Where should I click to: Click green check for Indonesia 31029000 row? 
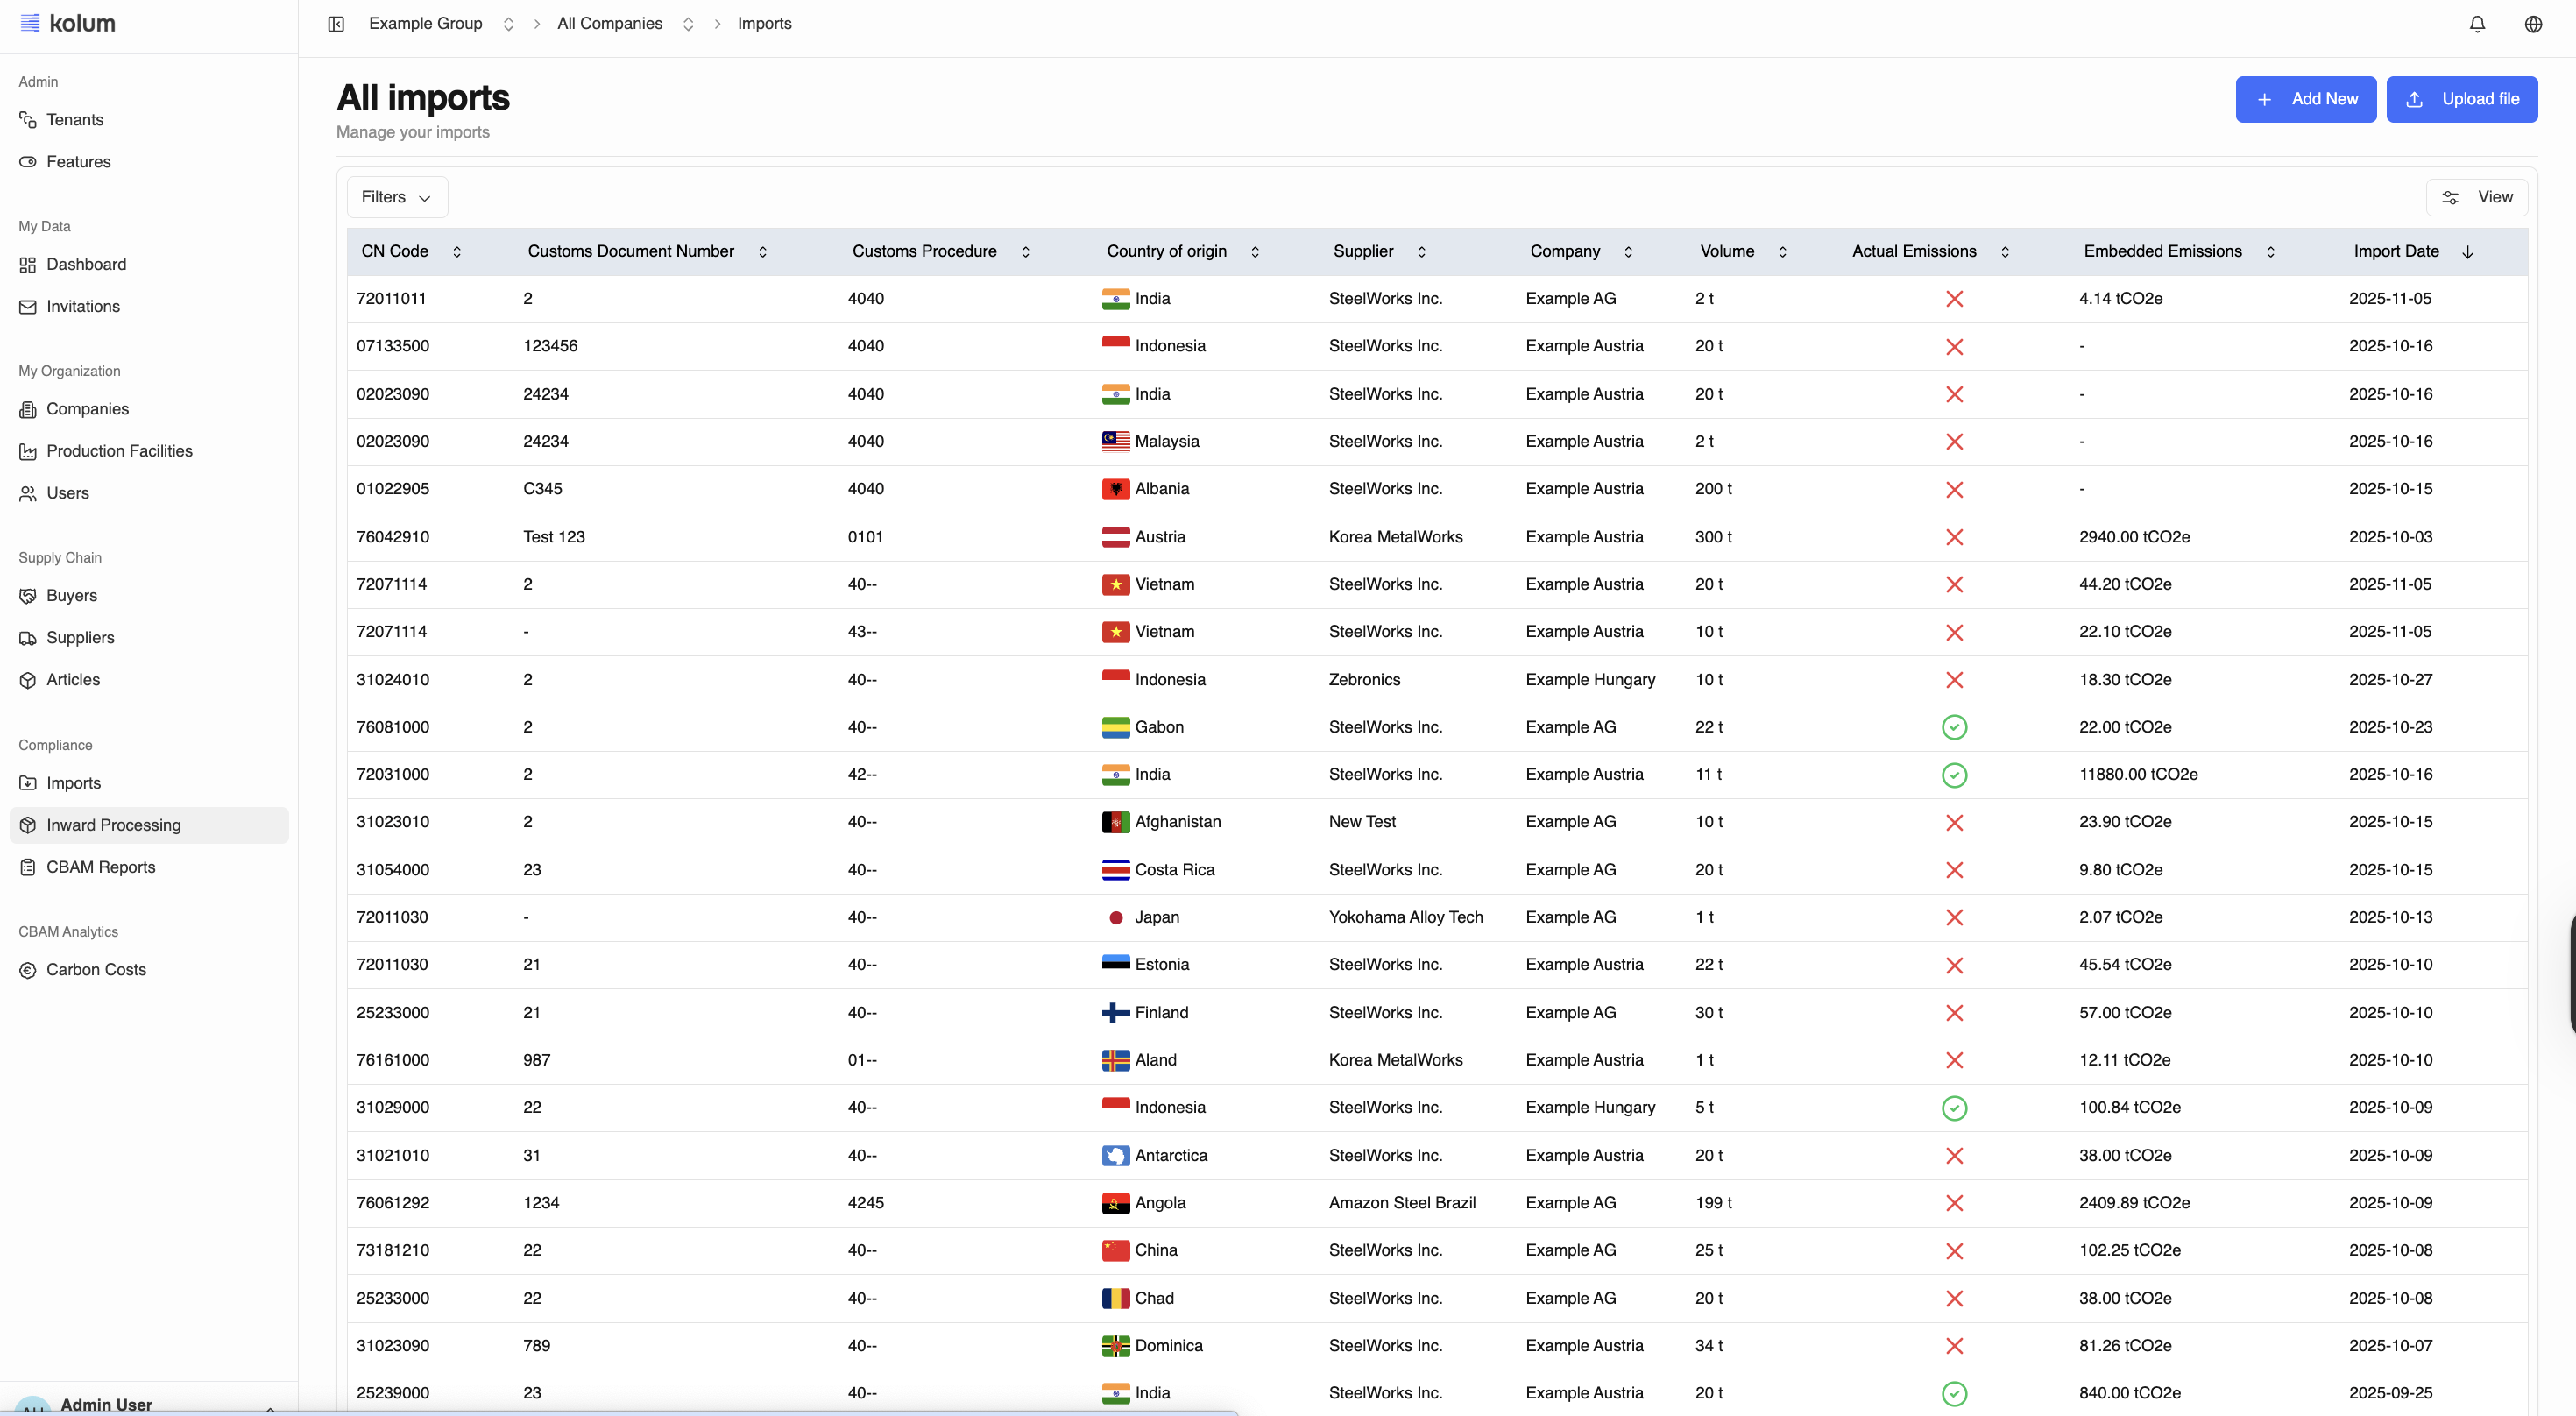click(x=1954, y=1108)
